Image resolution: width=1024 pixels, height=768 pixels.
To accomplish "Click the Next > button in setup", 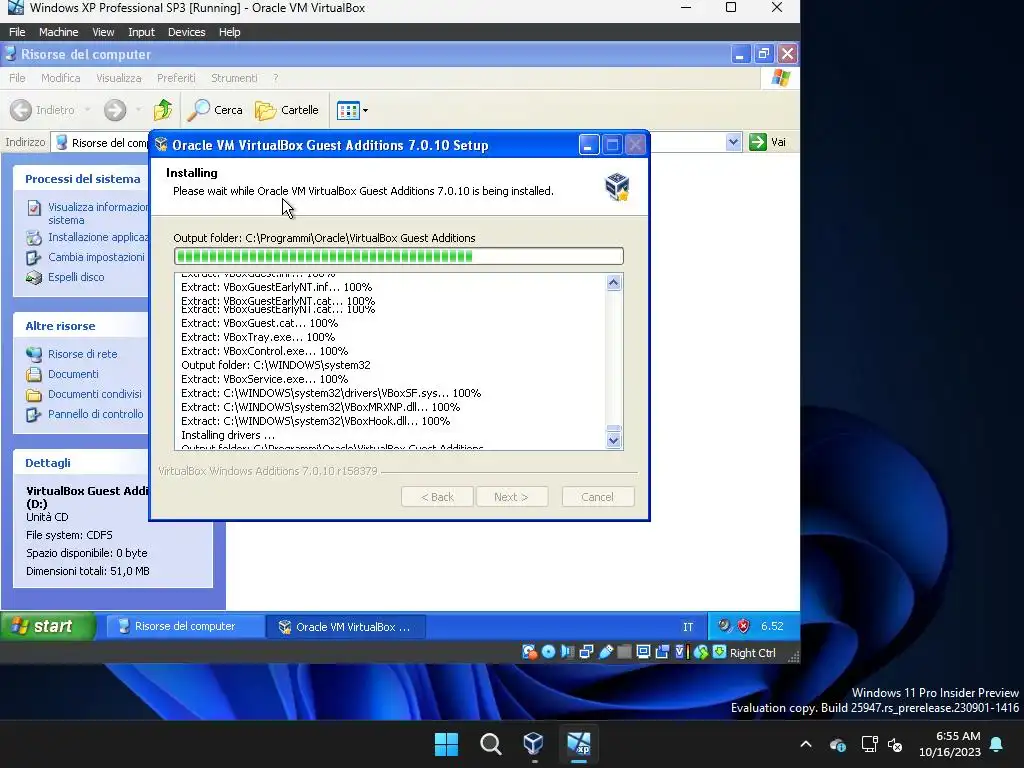I will 511,497.
